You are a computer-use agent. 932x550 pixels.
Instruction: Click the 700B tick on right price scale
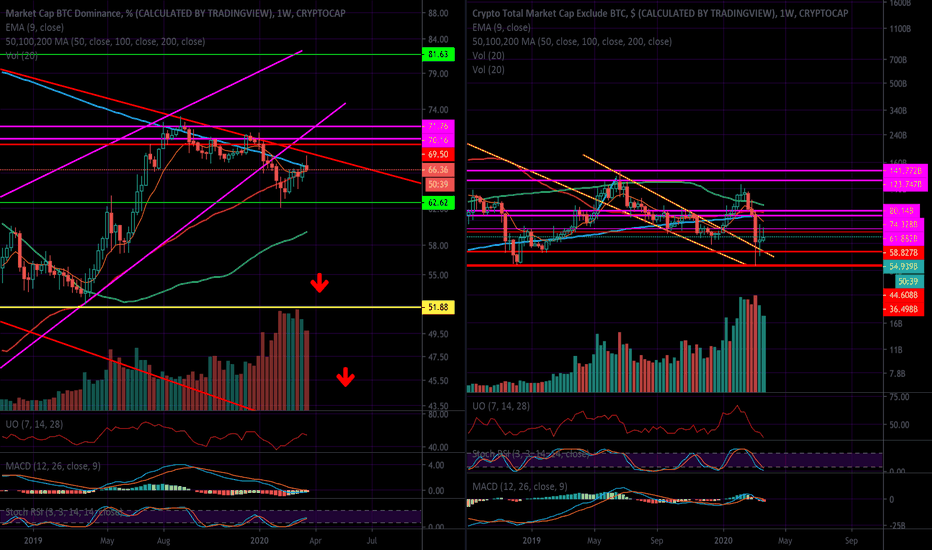(898, 60)
